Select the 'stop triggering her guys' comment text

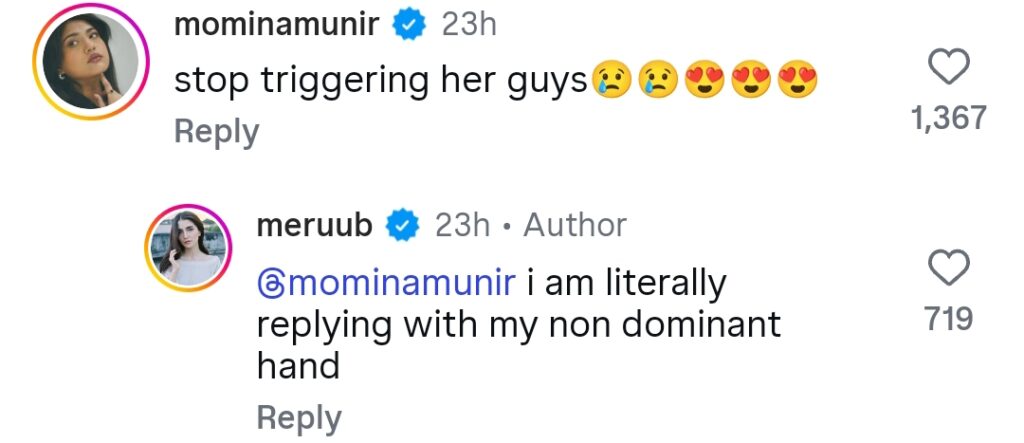click(382, 82)
